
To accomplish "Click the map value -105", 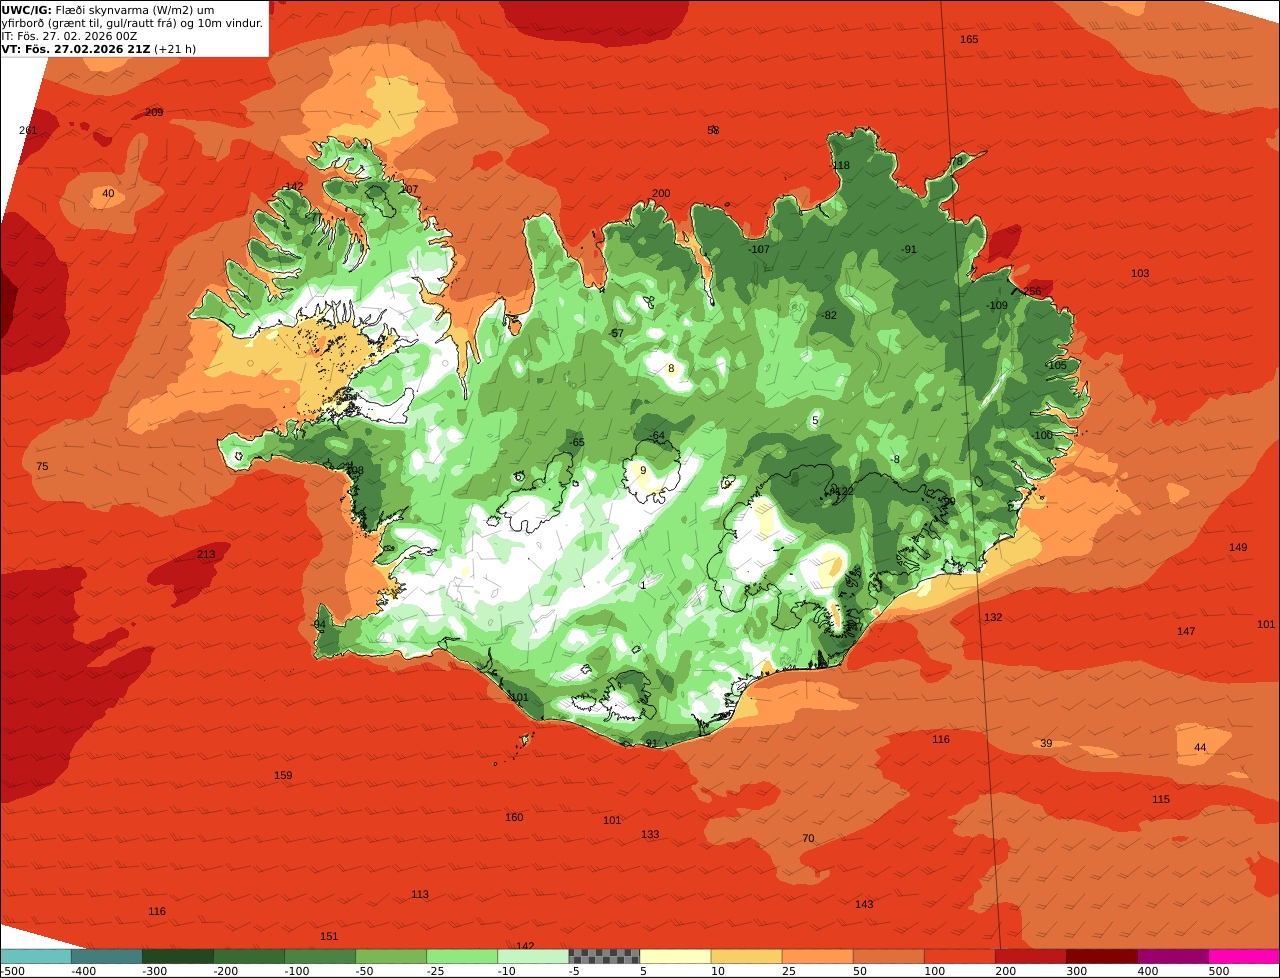I will [1056, 366].
